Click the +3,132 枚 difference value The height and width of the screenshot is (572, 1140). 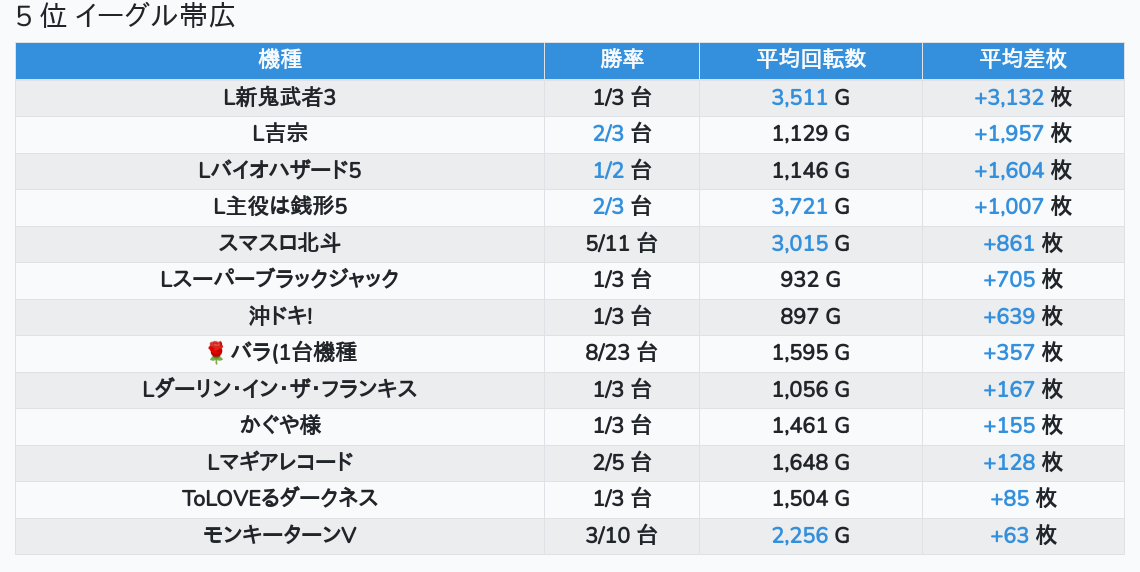(x=1022, y=98)
